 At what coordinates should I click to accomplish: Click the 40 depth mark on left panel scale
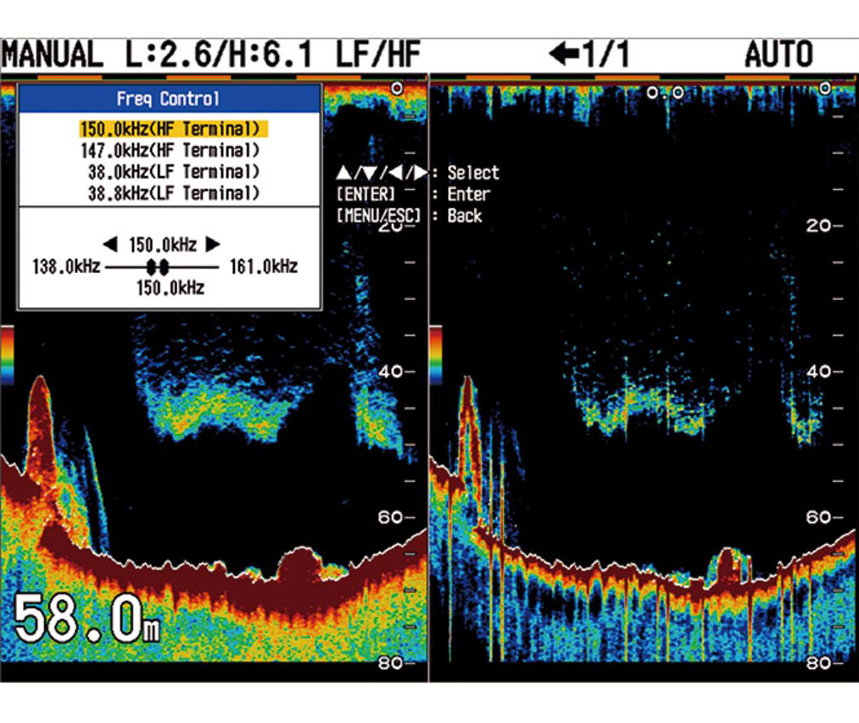point(391,371)
